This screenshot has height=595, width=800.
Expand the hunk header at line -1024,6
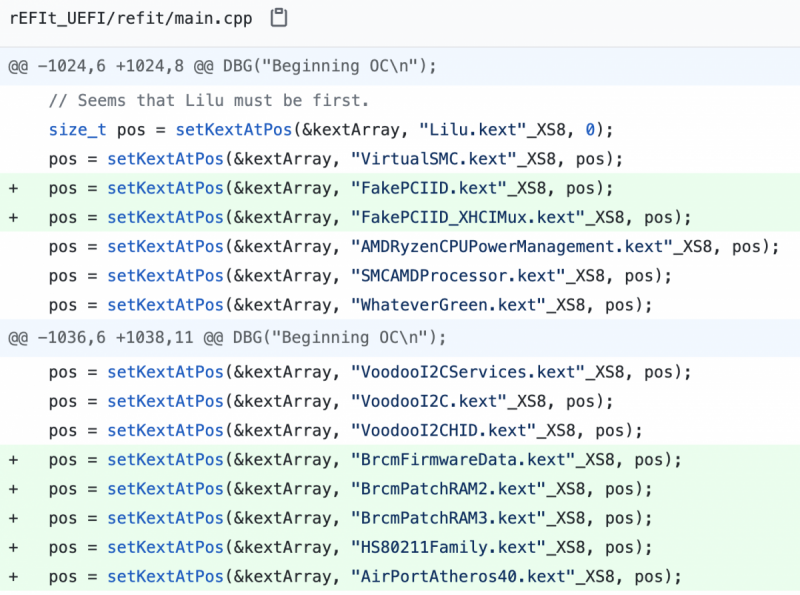(x=224, y=67)
